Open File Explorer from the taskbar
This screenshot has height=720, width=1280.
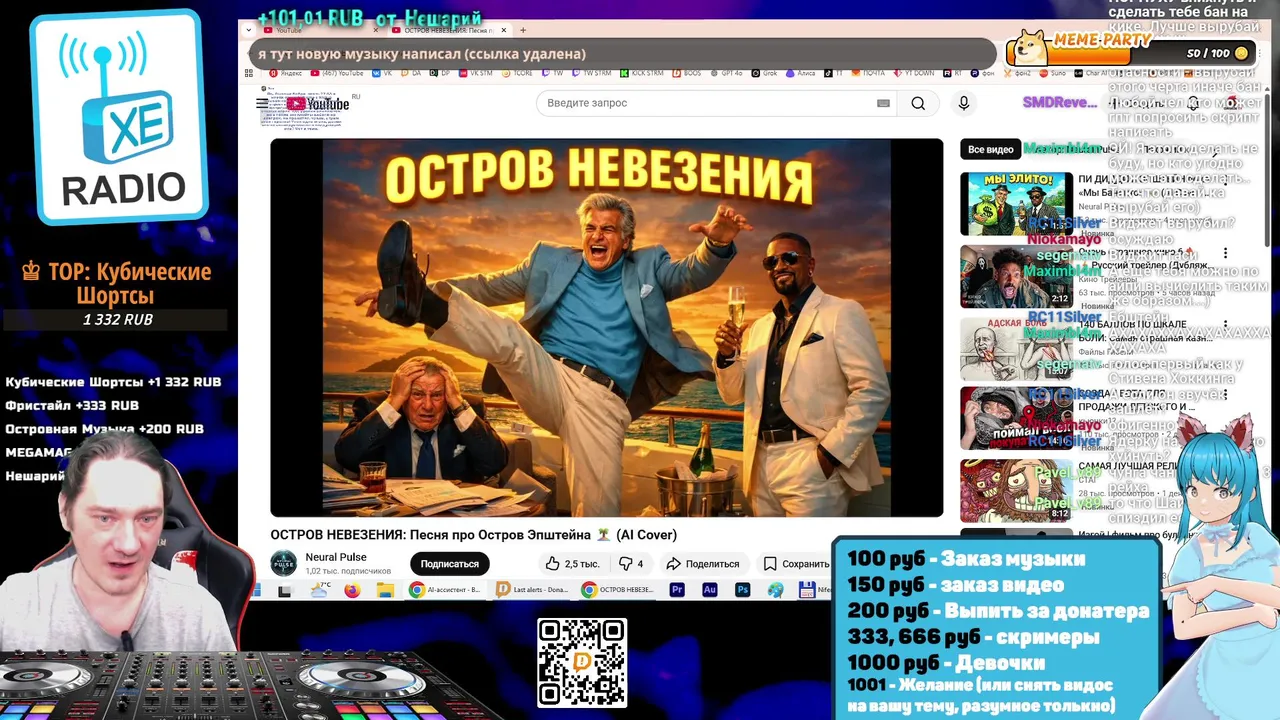tap(385, 590)
